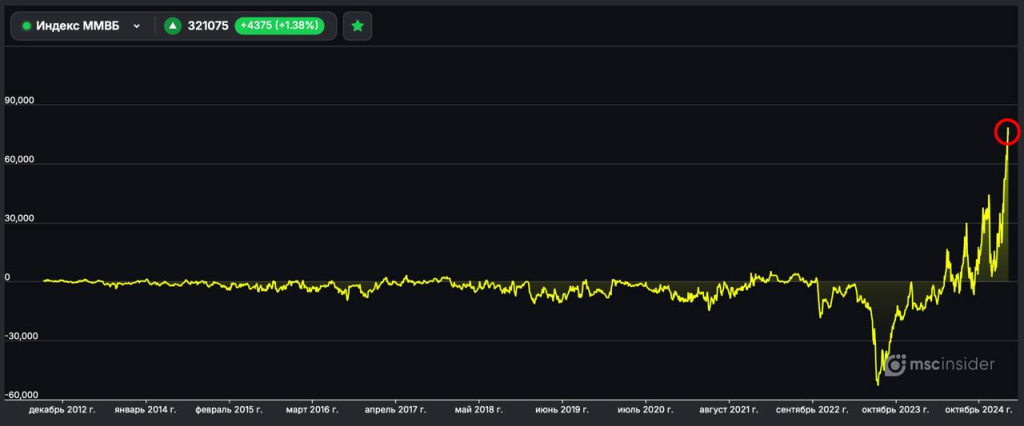Click the 30,000 y-axis label
Viewport: 1024px width, 426px height.
(18, 219)
